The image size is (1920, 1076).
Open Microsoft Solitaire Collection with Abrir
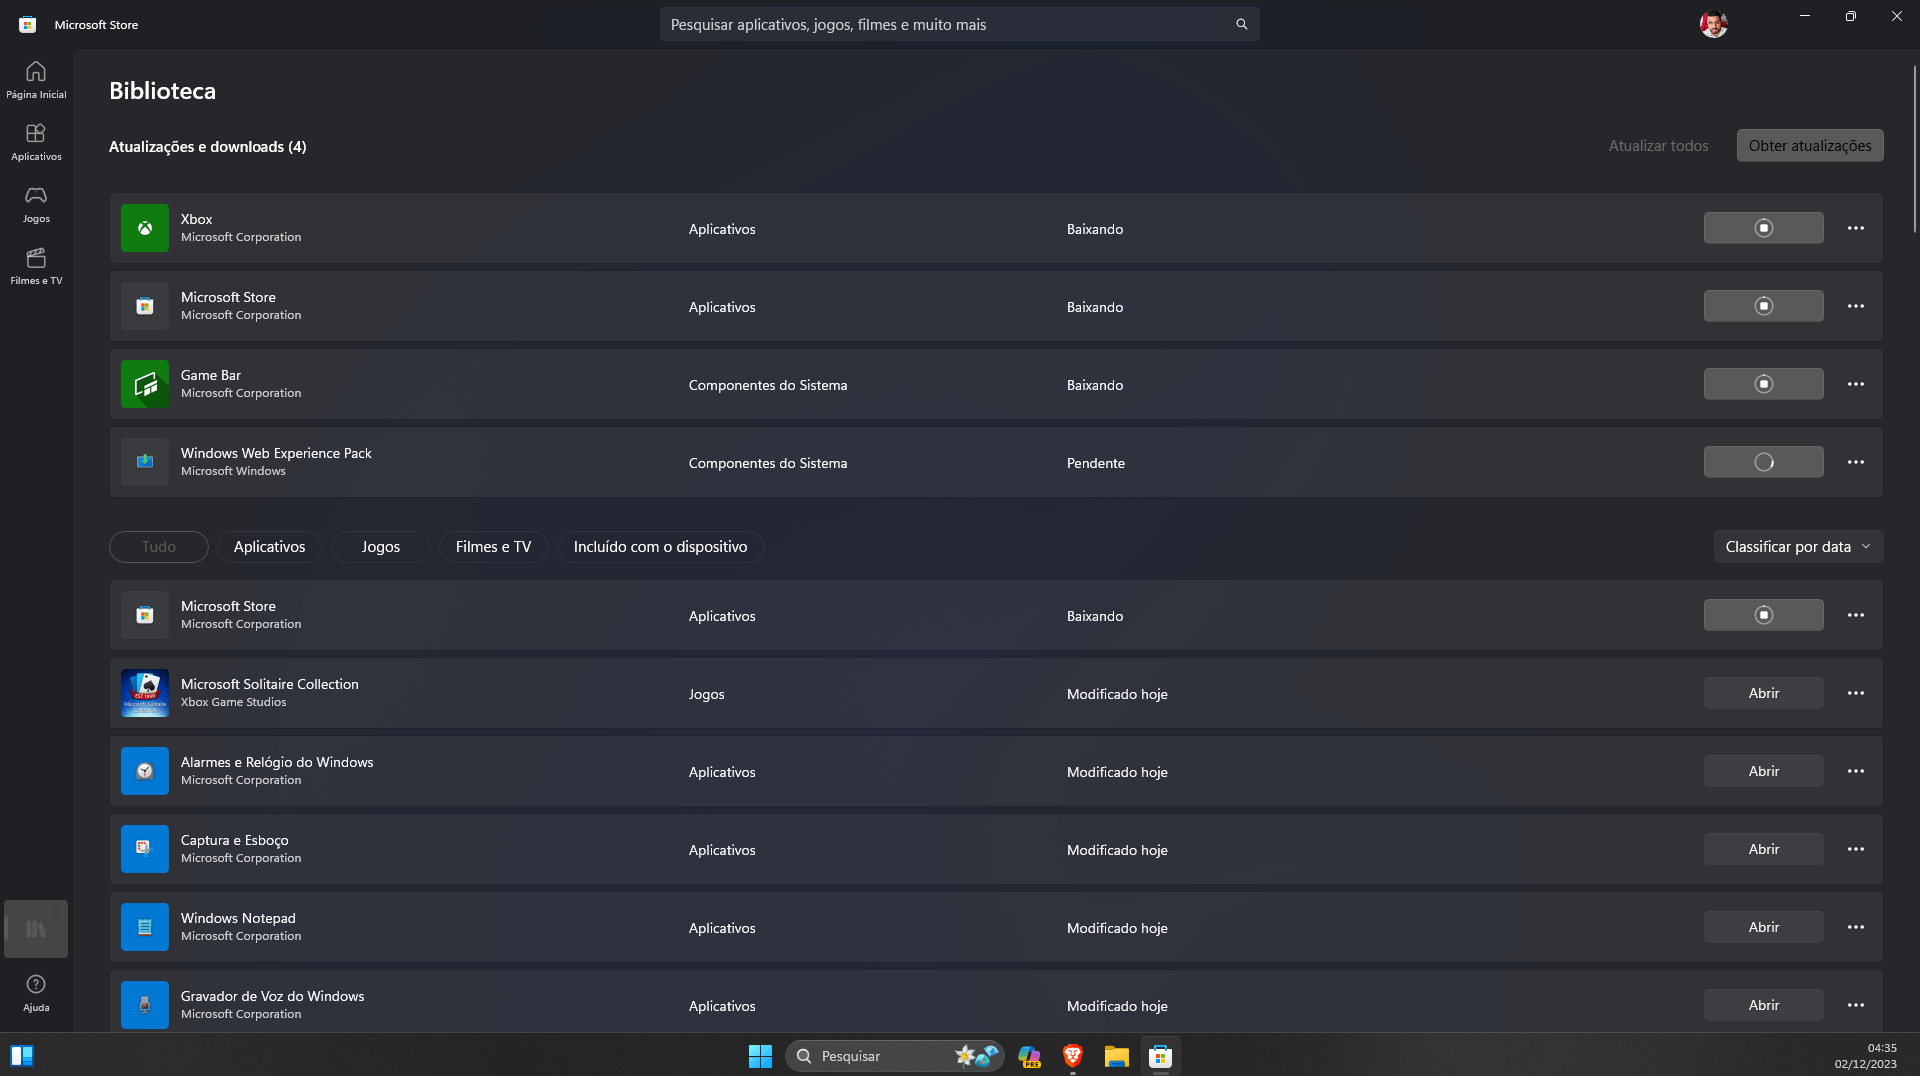[x=1763, y=693]
